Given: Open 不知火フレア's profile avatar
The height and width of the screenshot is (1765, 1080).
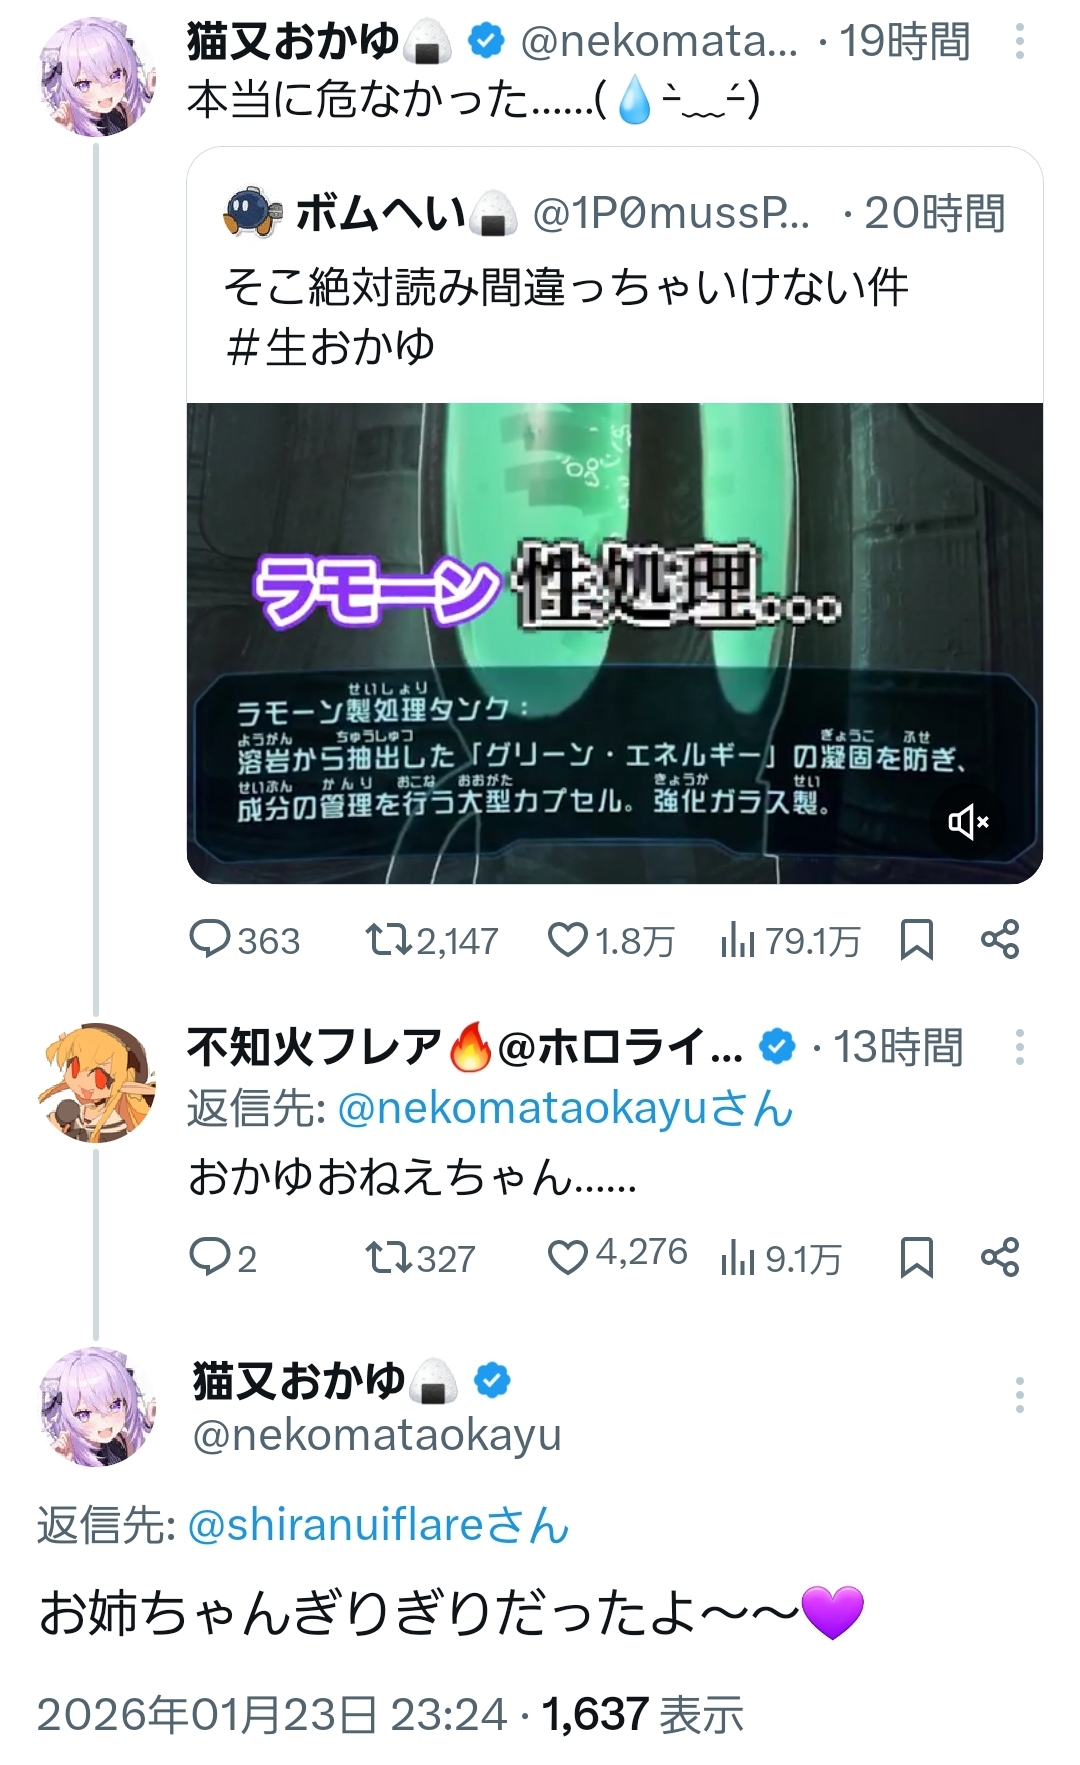Looking at the screenshot, I should (x=97, y=1083).
